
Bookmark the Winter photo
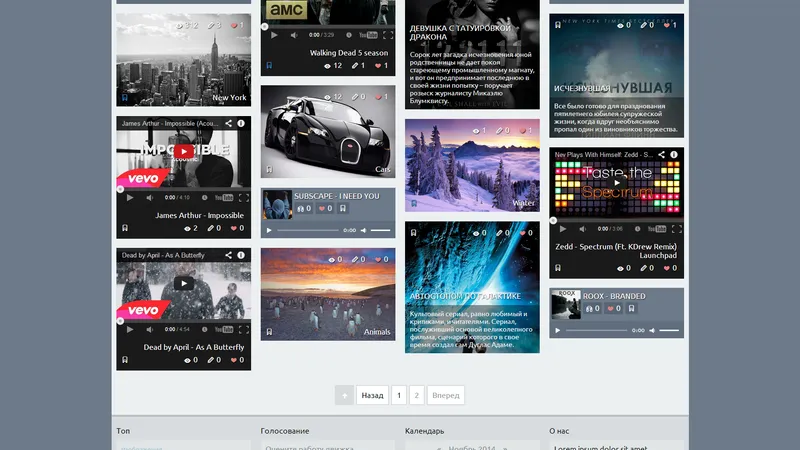tap(414, 203)
